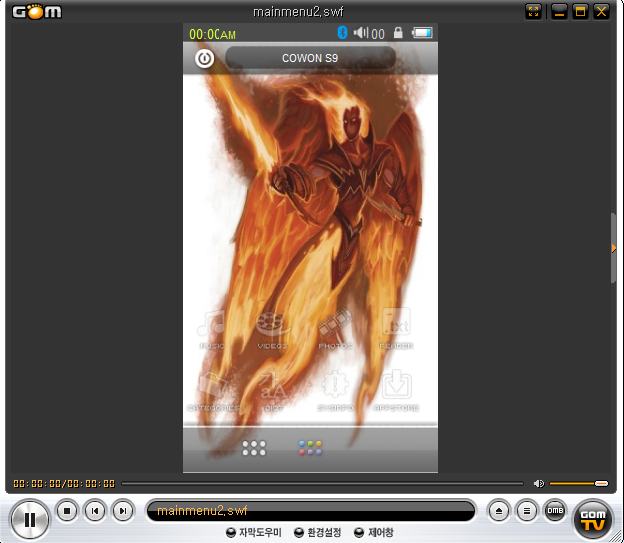Click the elapsed time counter display

64,484
